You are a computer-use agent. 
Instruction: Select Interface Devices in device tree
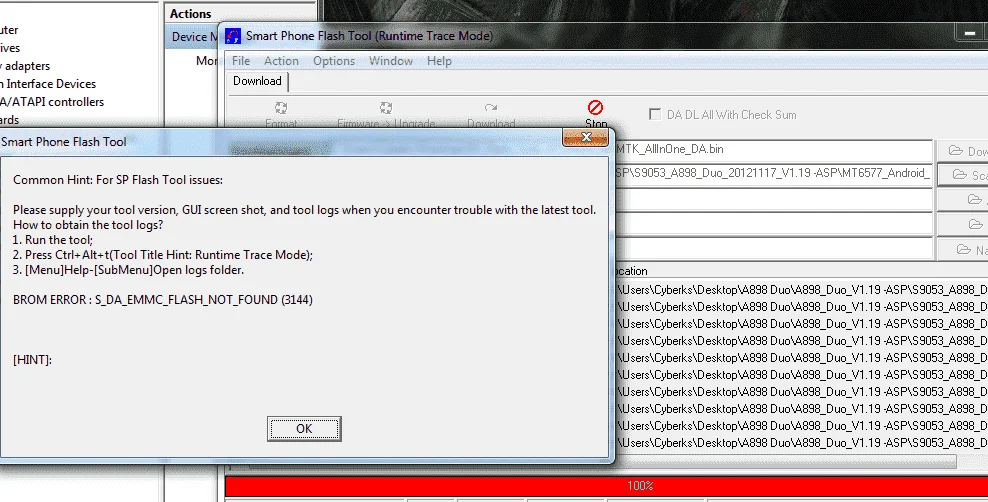tap(48, 84)
